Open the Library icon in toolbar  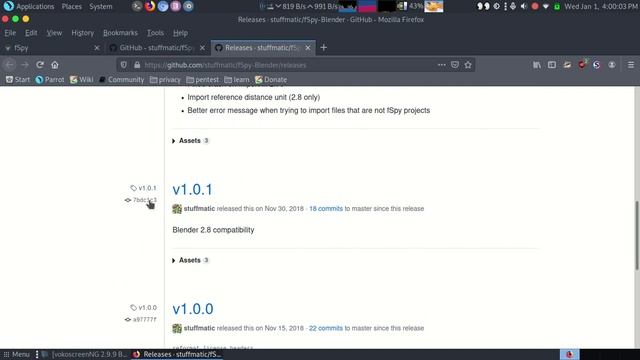pos(537,65)
